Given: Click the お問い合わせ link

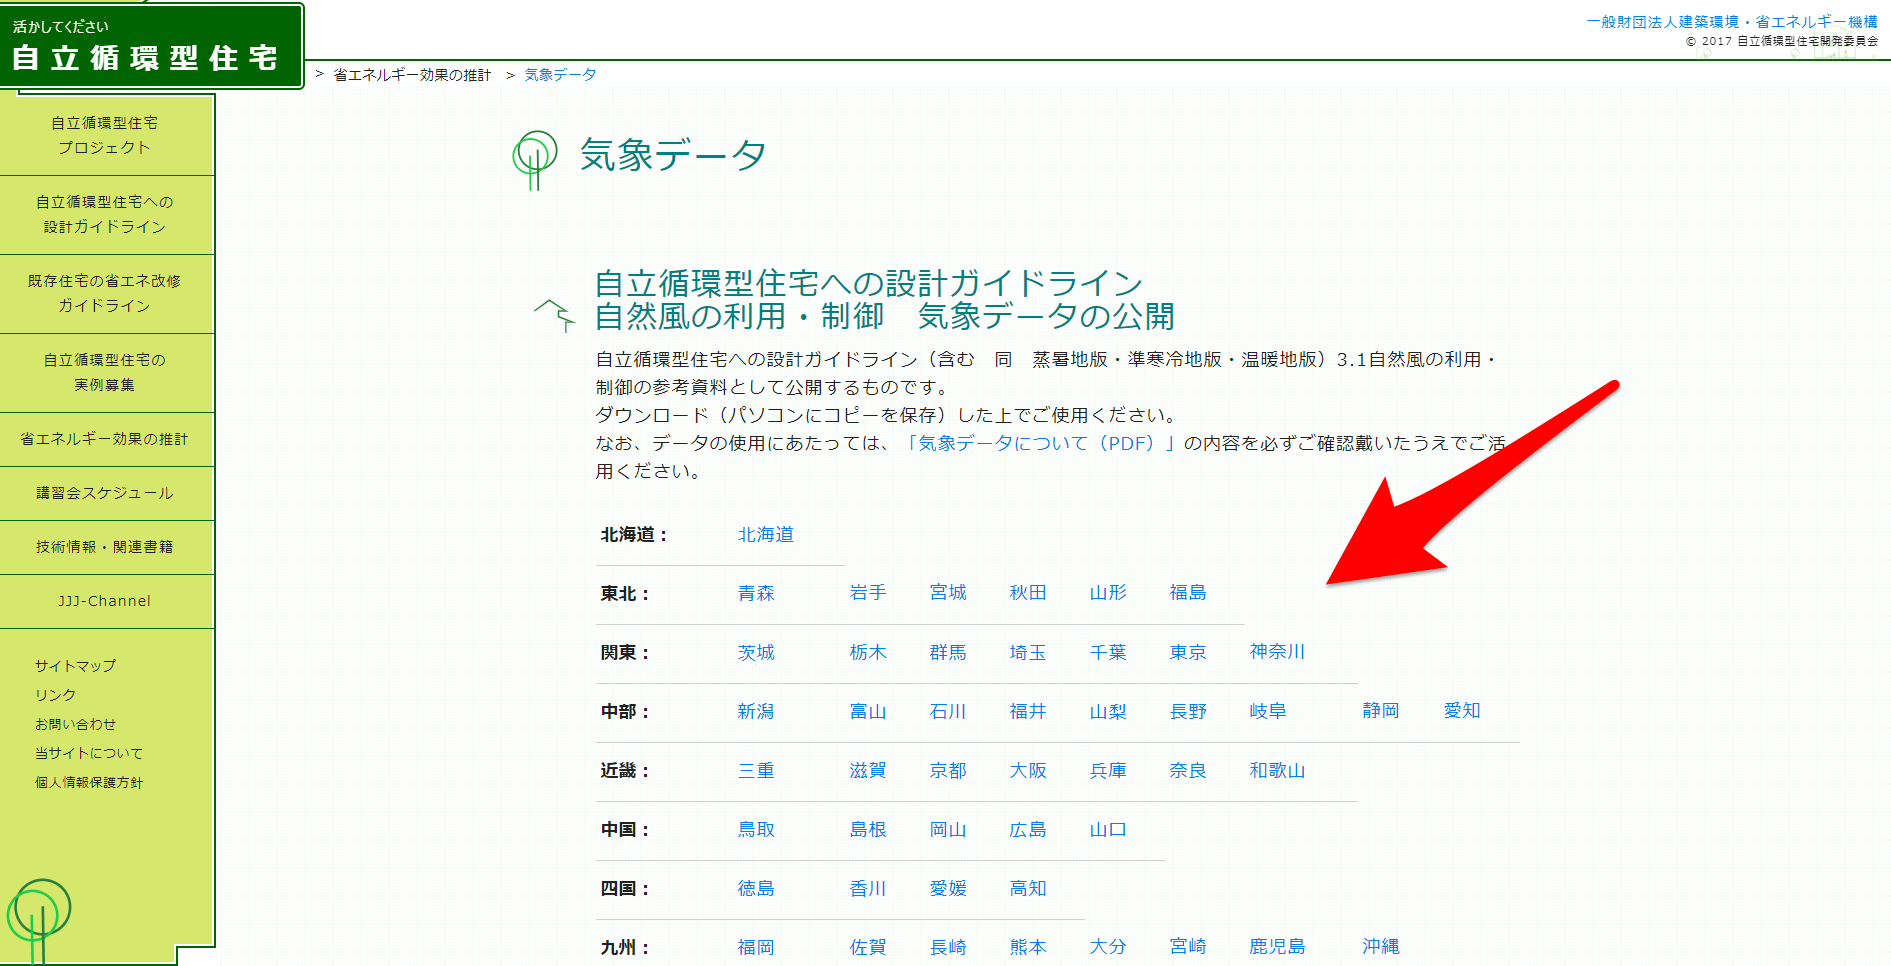Looking at the screenshot, I should (x=75, y=723).
